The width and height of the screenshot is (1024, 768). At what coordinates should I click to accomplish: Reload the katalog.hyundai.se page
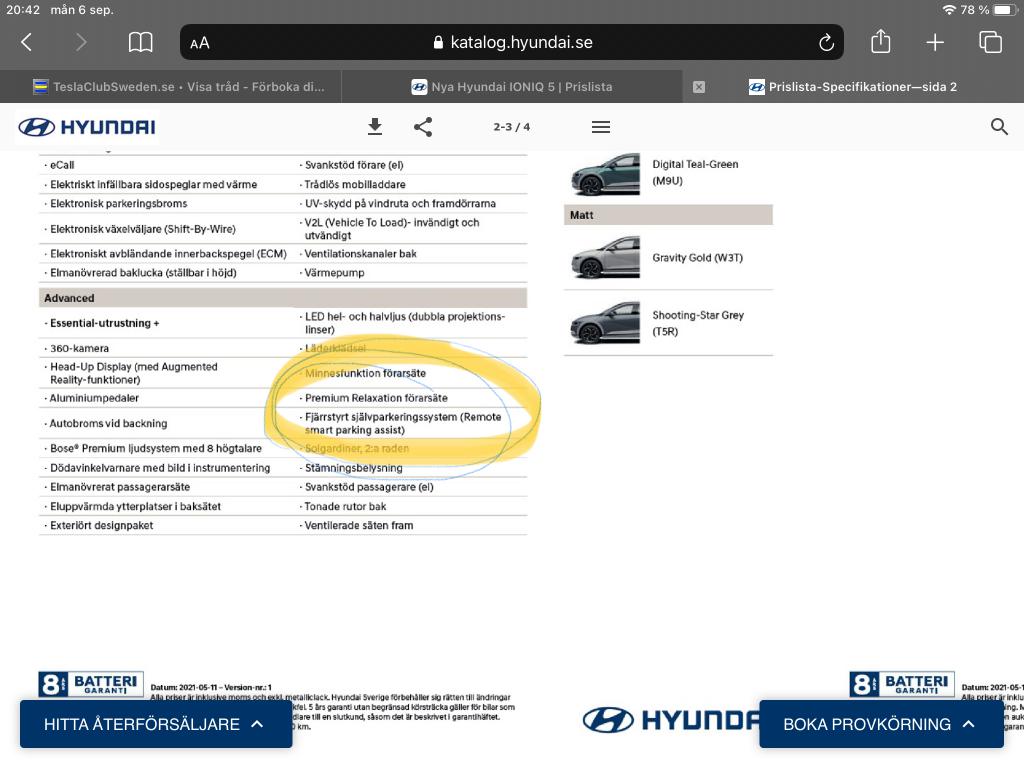point(826,42)
